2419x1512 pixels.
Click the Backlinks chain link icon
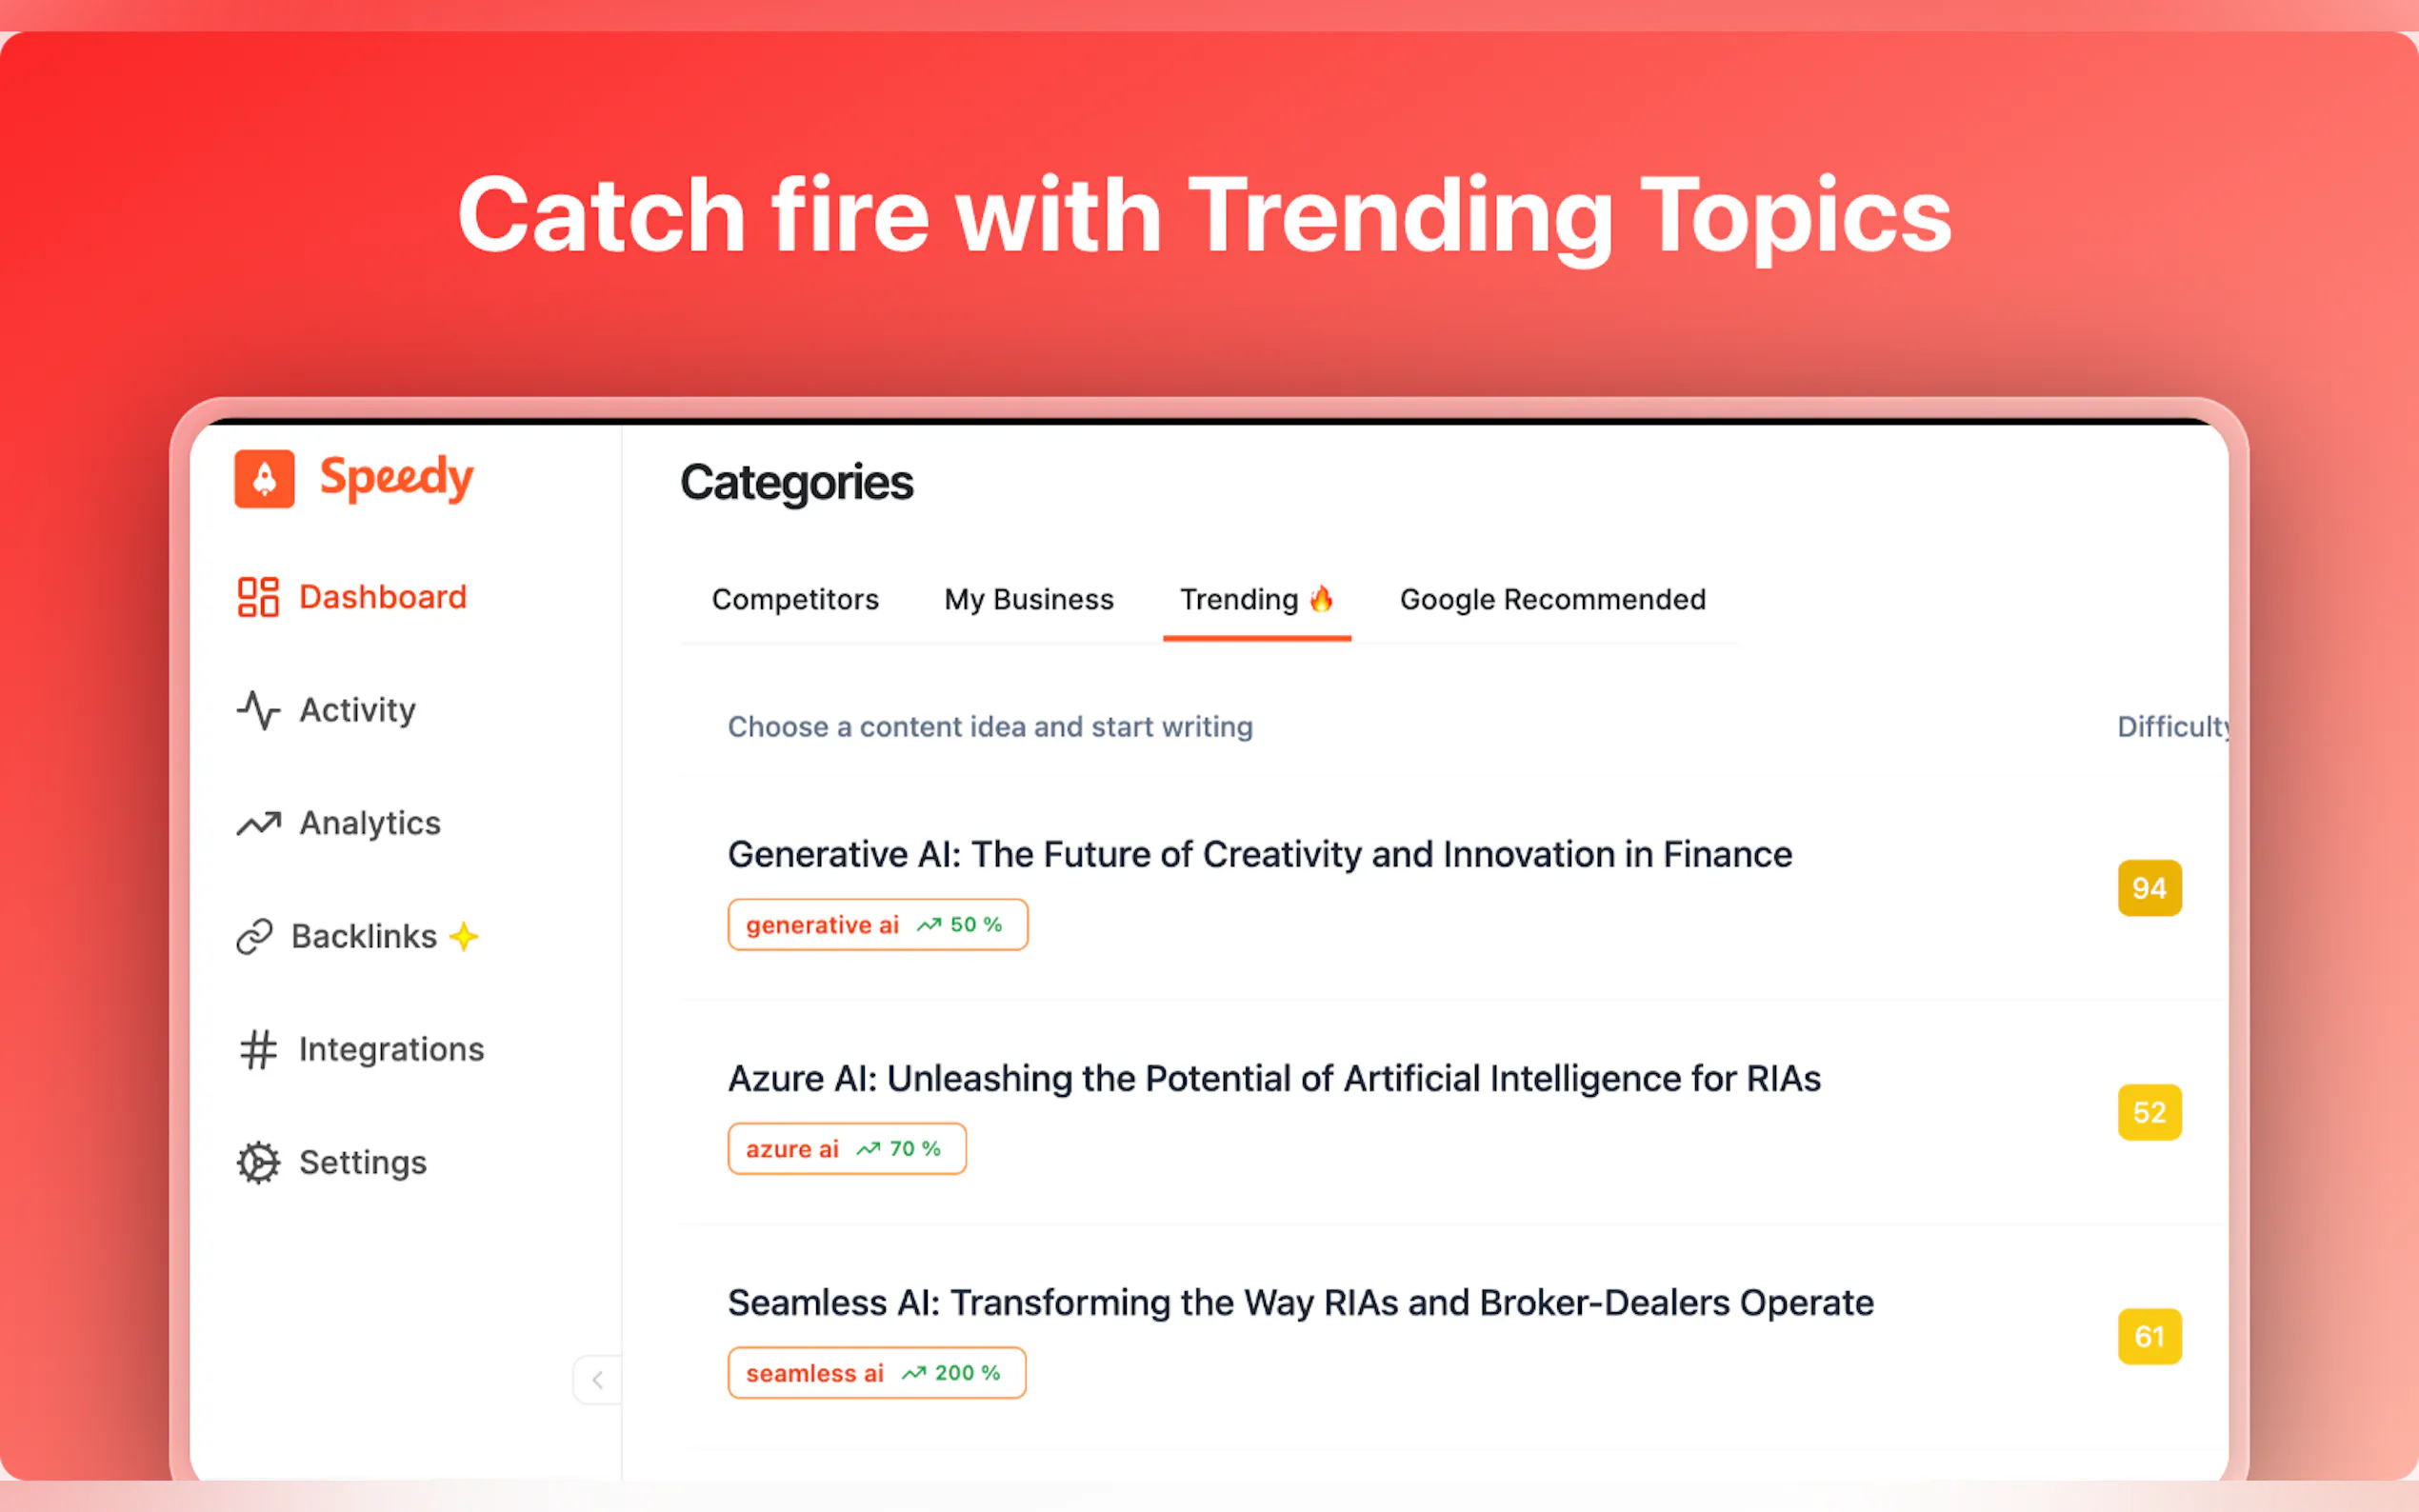point(254,937)
